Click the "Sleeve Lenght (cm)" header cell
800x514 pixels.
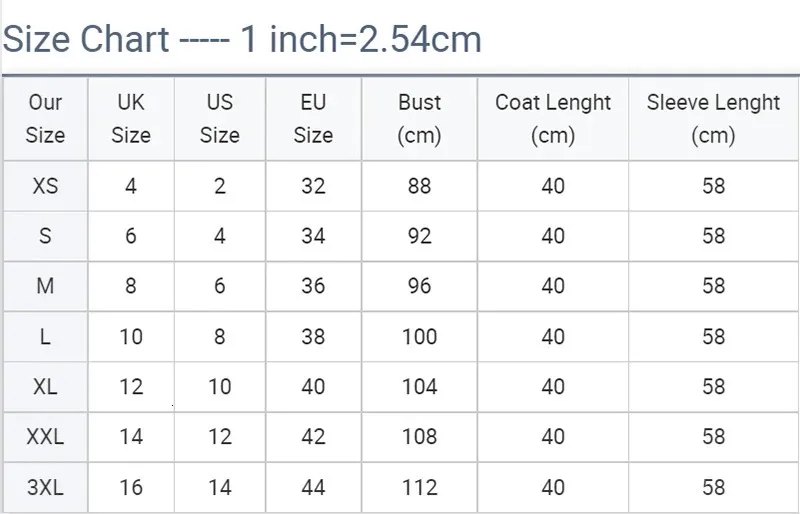(713, 118)
